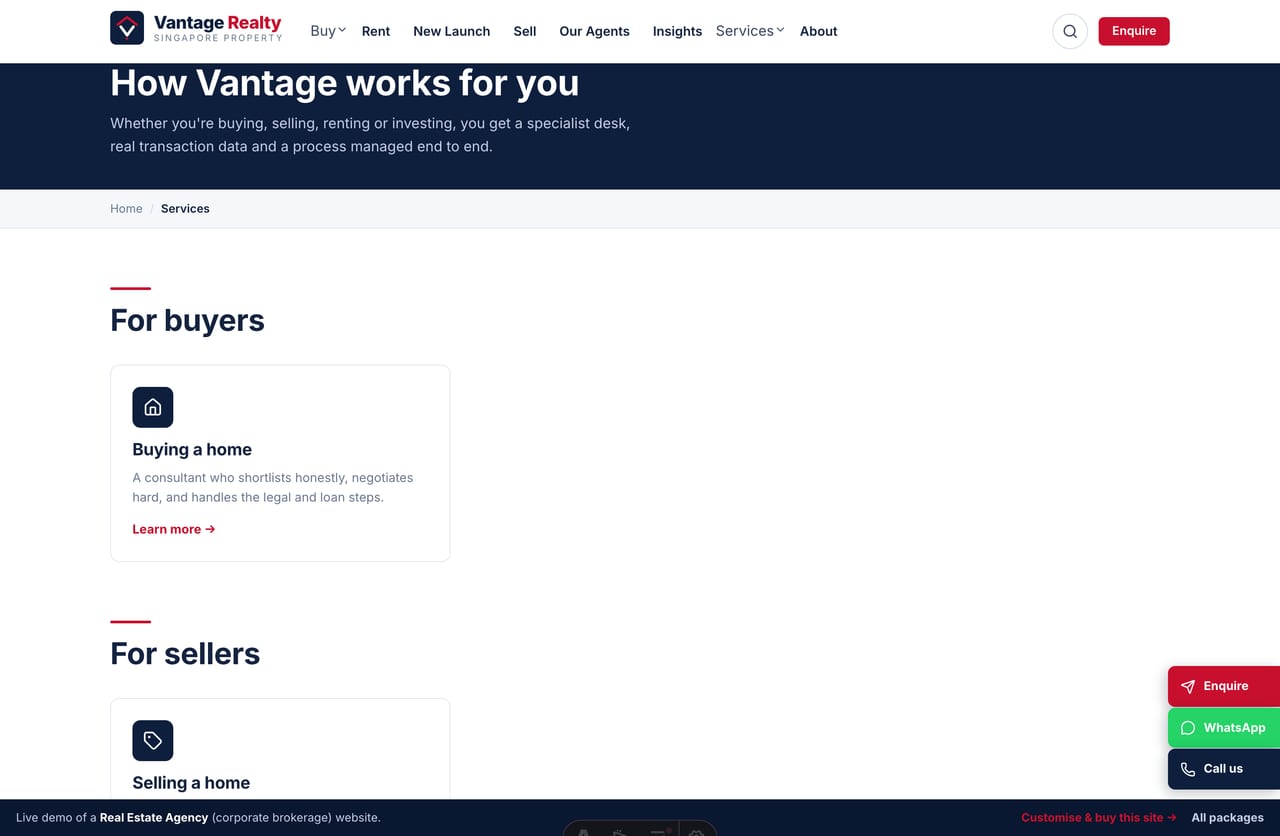Click the paper plane icon in floating Enquire

coord(1188,686)
